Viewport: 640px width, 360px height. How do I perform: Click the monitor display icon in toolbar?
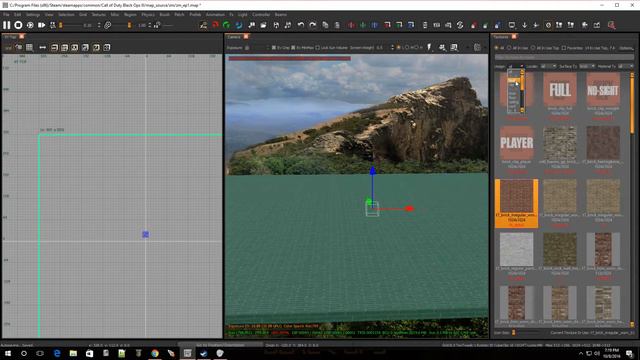(x=511, y=25)
